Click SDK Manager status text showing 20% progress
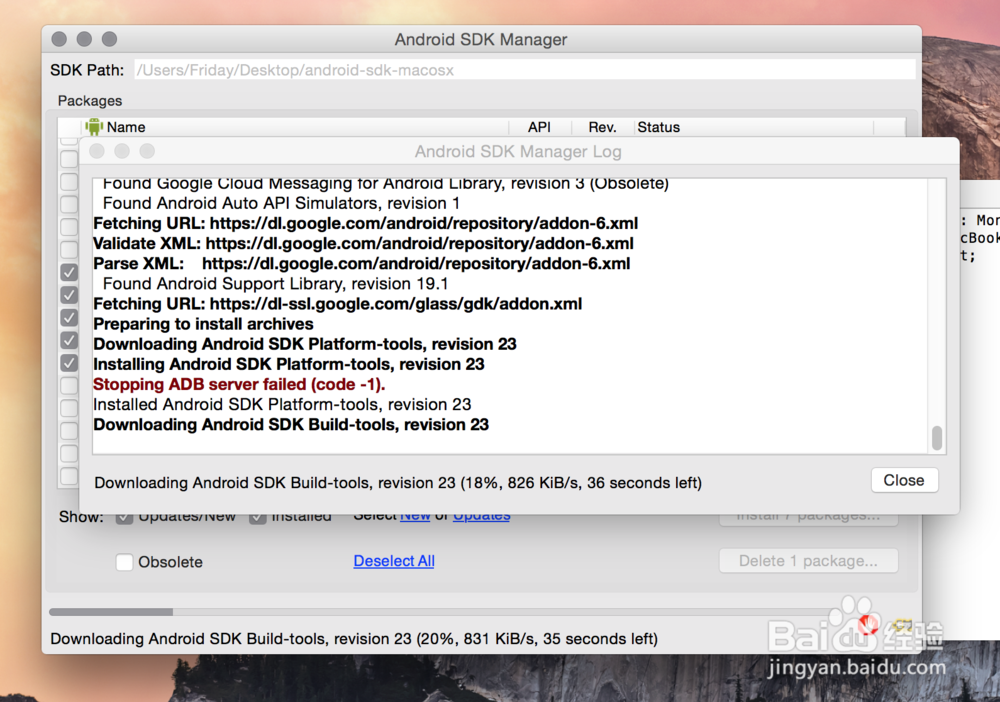Screen dimensions: 1000x702 tap(354, 639)
